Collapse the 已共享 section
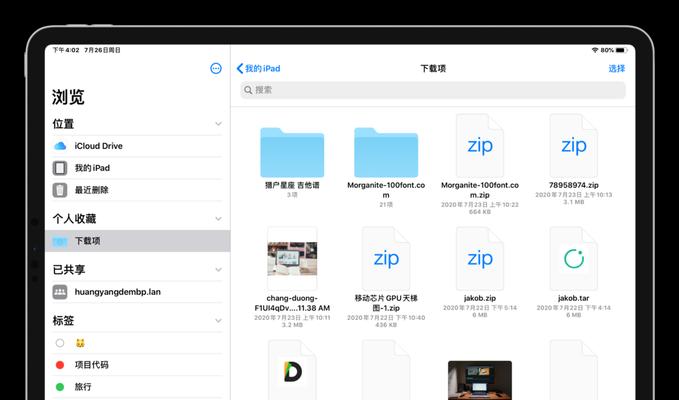The height and width of the screenshot is (400, 679). (x=218, y=270)
